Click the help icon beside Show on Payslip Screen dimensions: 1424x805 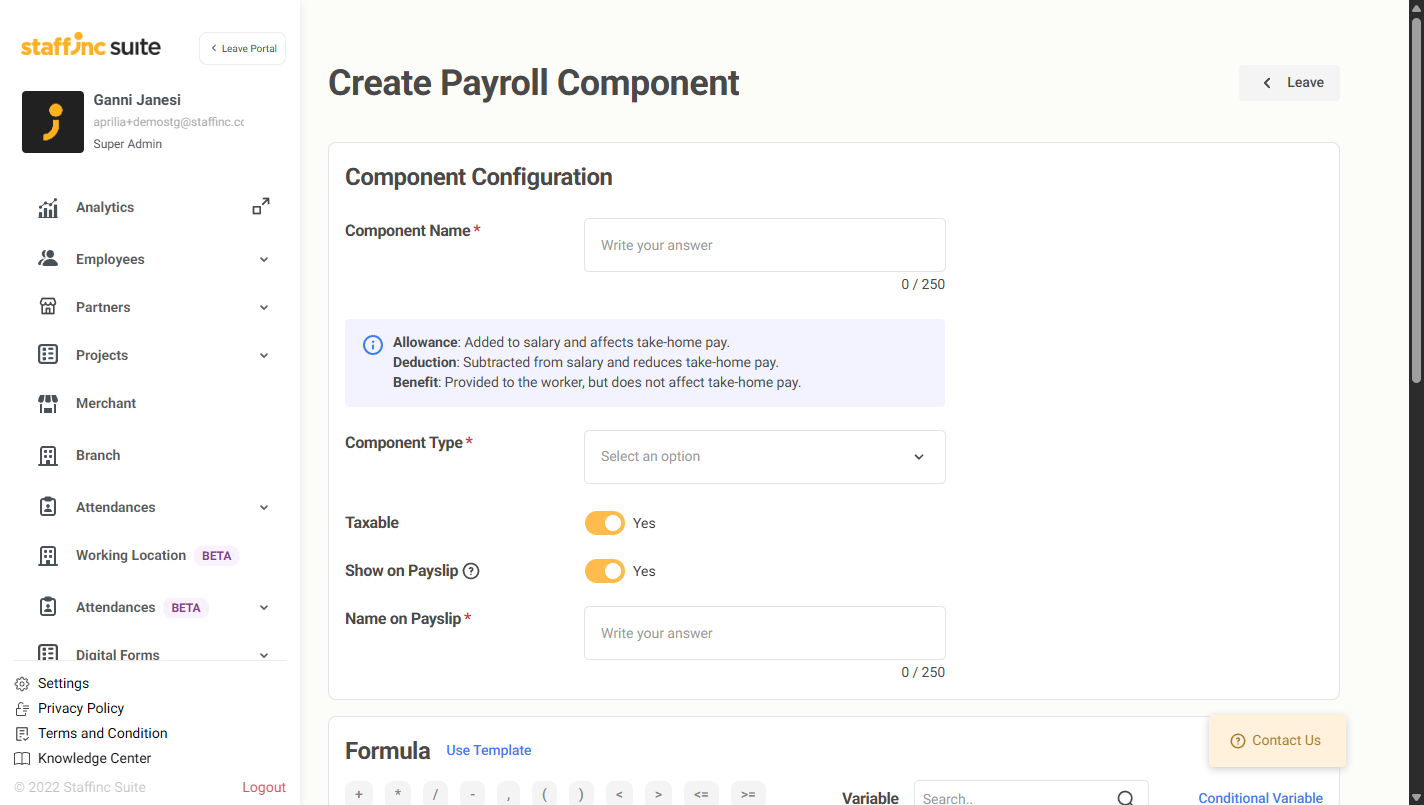coord(471,571)
